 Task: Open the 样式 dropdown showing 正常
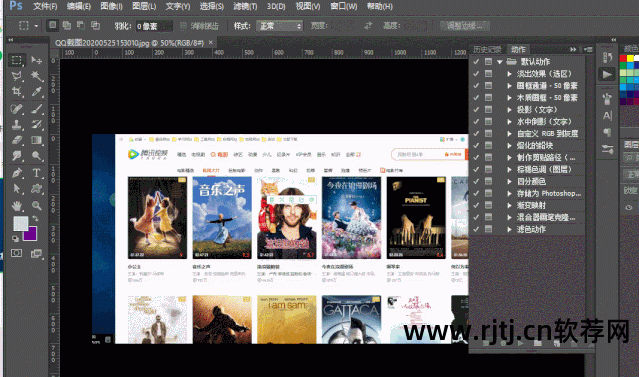280,26
